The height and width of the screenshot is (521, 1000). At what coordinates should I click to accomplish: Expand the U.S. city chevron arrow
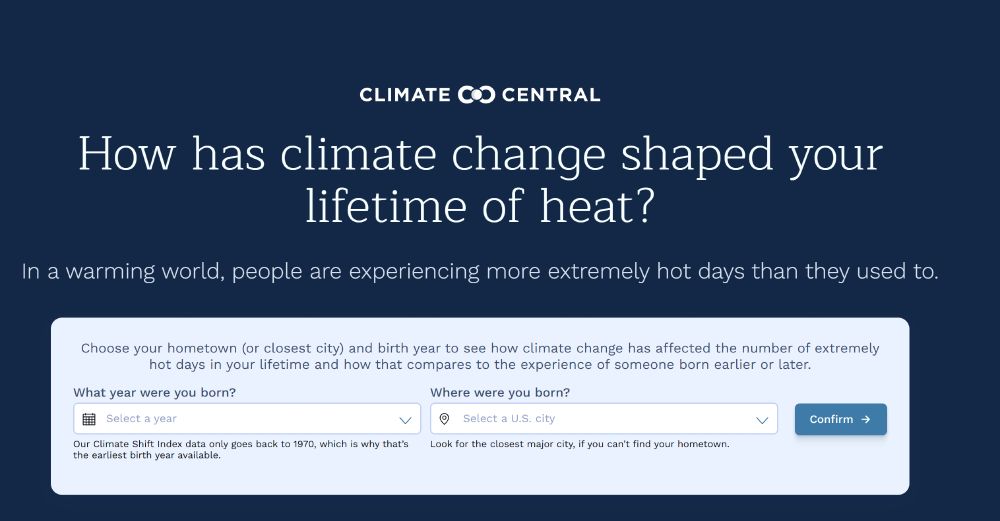coord(762,420)
